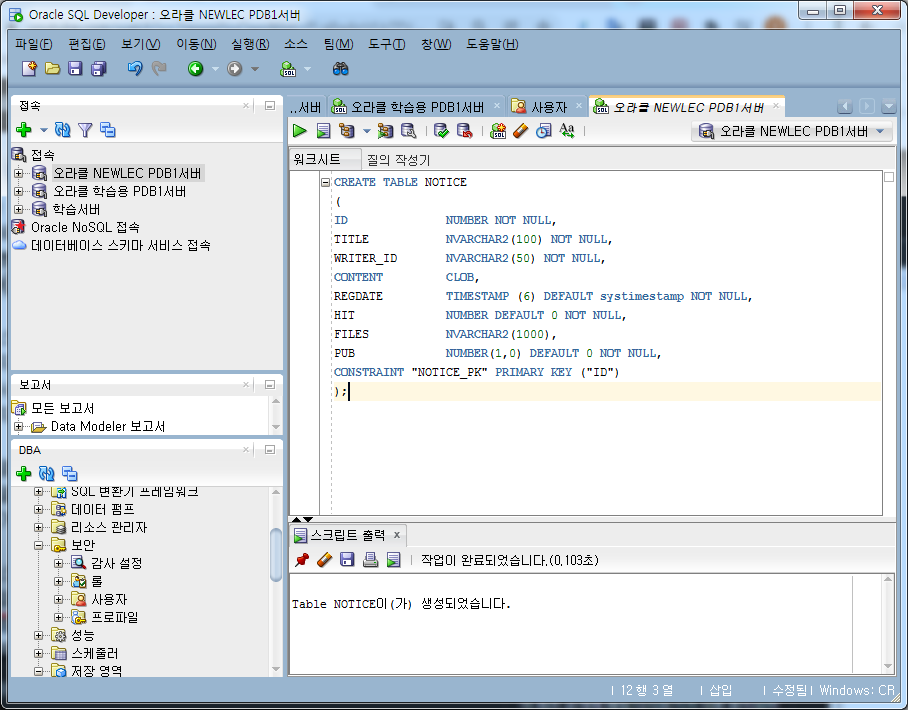908x710 pixels.
Task: Expand the Data Modeler 보고서 node
Action: tap(19, 427)
